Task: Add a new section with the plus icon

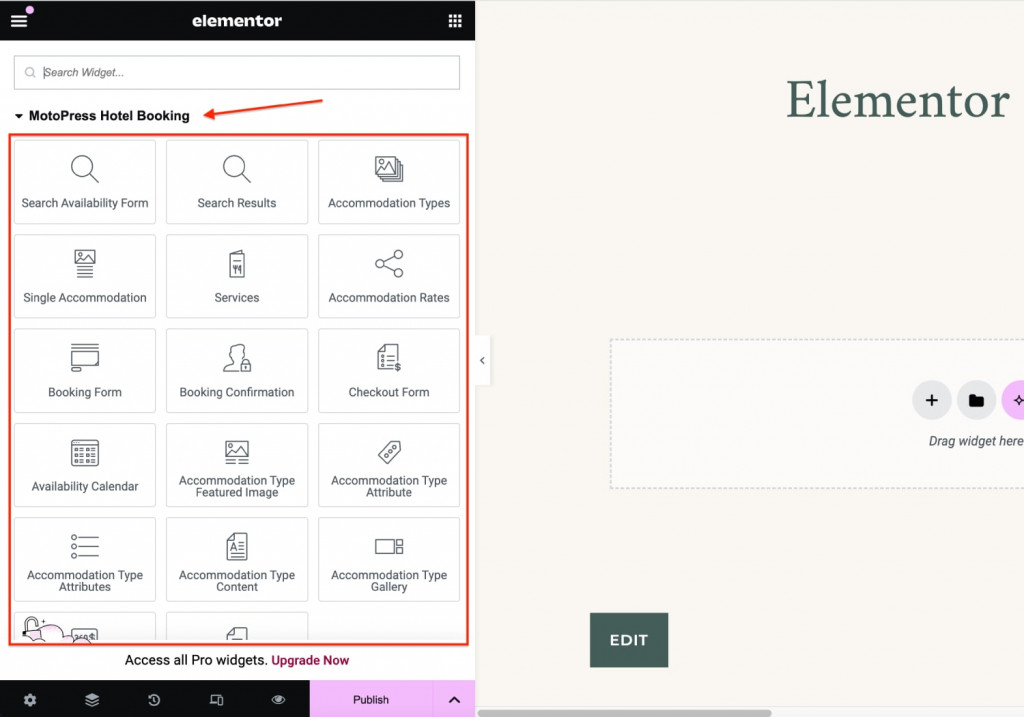Action: click(931, 399)
